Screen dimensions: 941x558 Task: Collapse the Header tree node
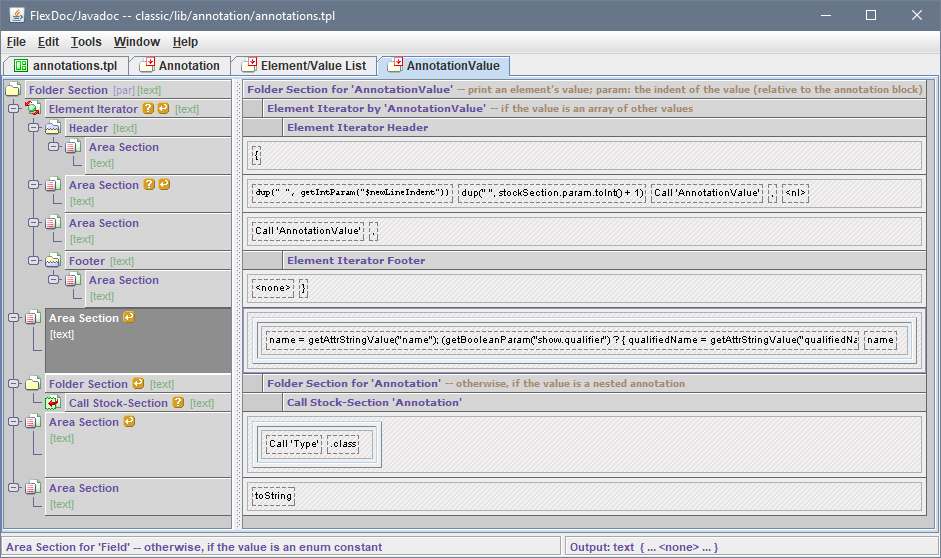33,128
